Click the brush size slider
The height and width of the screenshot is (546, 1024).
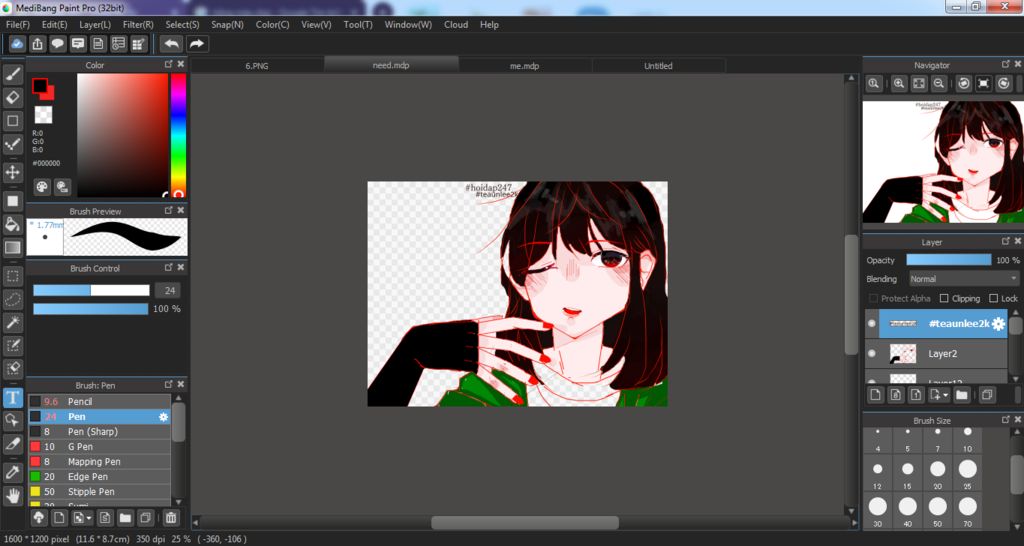91,291
